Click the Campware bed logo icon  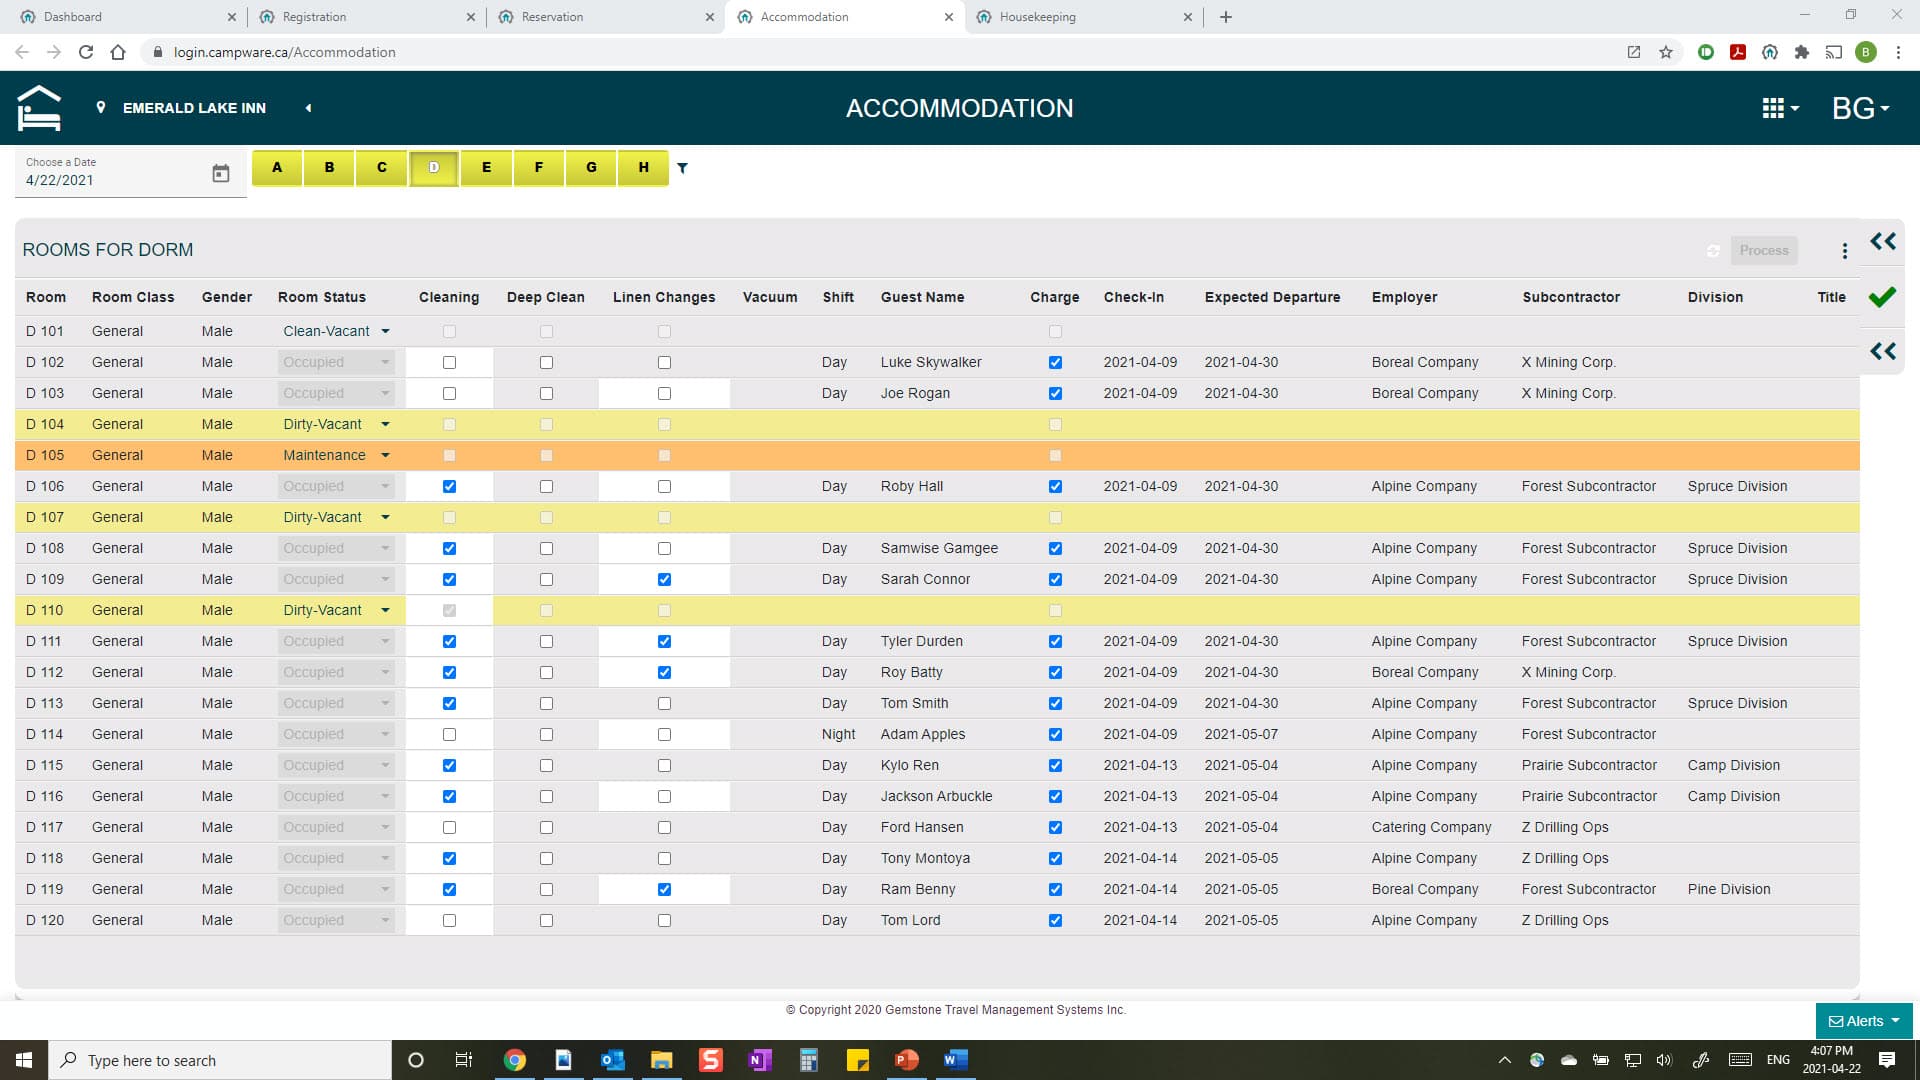(x=39, y=108)
